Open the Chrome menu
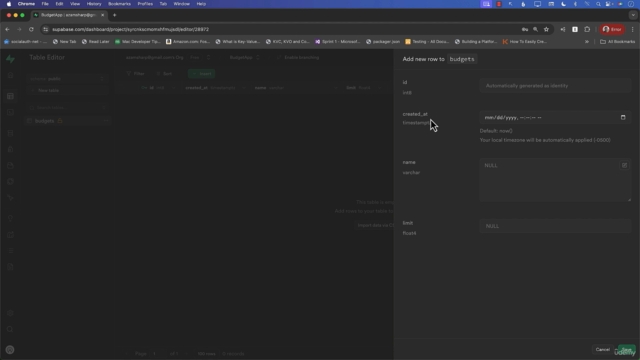Image resolution: width=640 pixels, height=360 pixels. click(26, 4)
